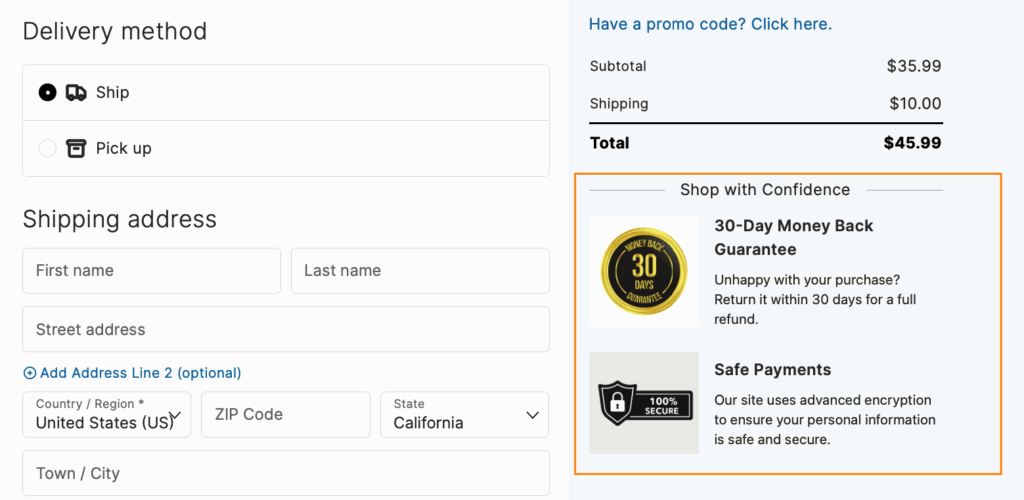The image size is (1024, 500).
Task: Click the ZIP Code input
Action: (x=285, y=414)
